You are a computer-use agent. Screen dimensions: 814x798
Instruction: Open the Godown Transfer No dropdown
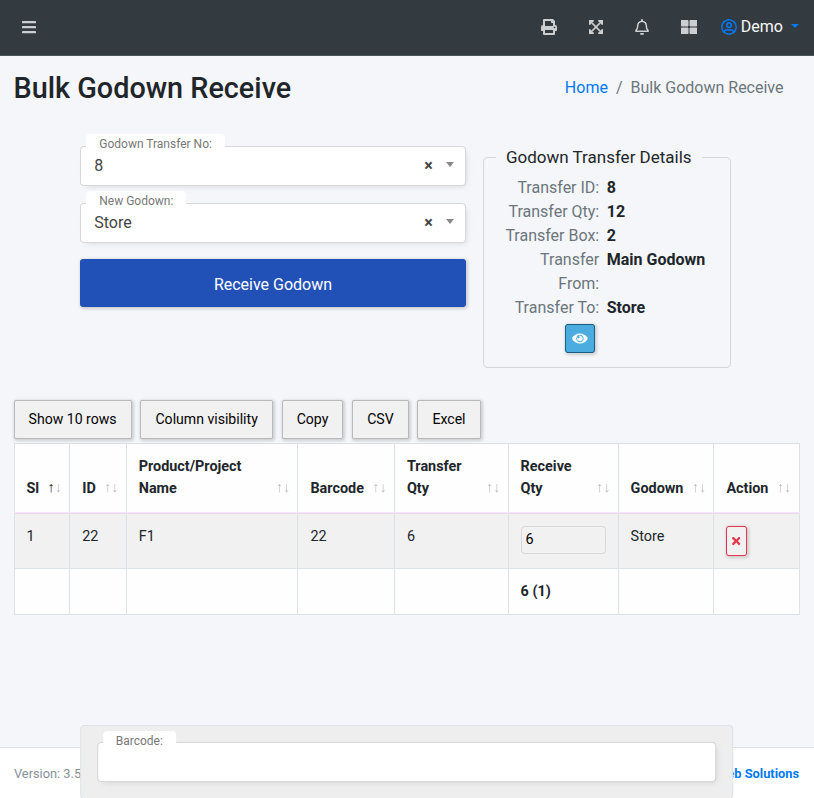coord(447,165)
